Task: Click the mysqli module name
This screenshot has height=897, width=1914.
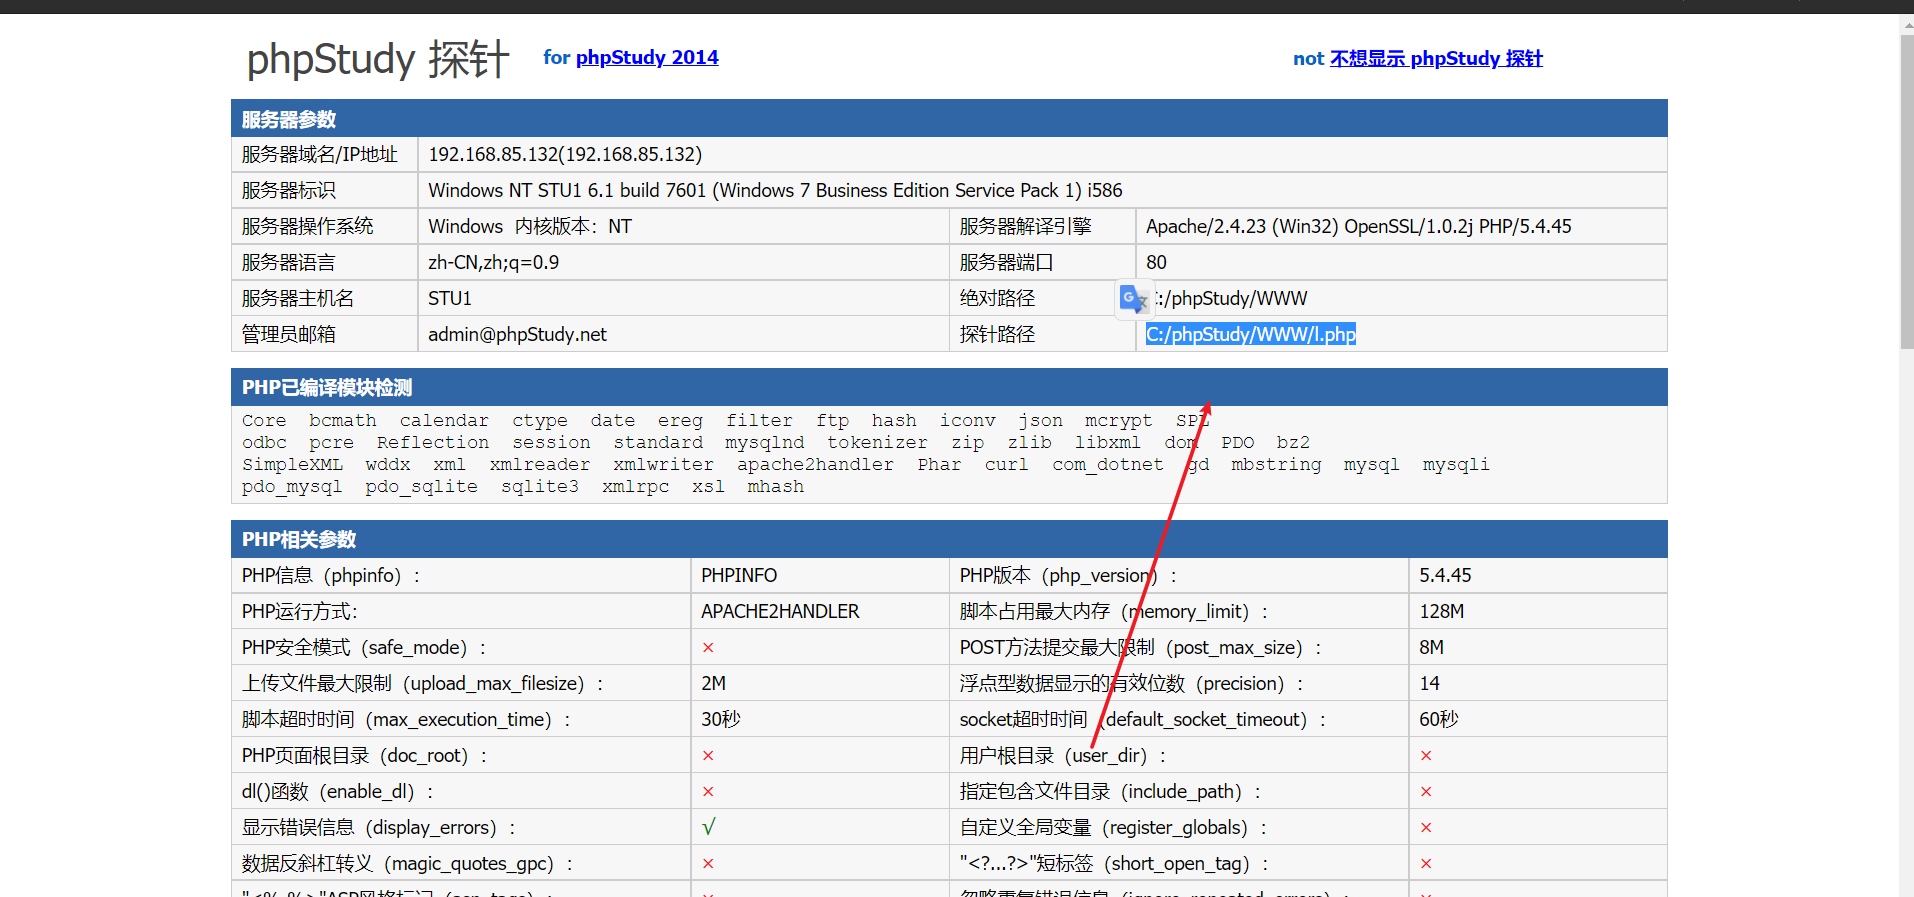Action: [1456, 464]
